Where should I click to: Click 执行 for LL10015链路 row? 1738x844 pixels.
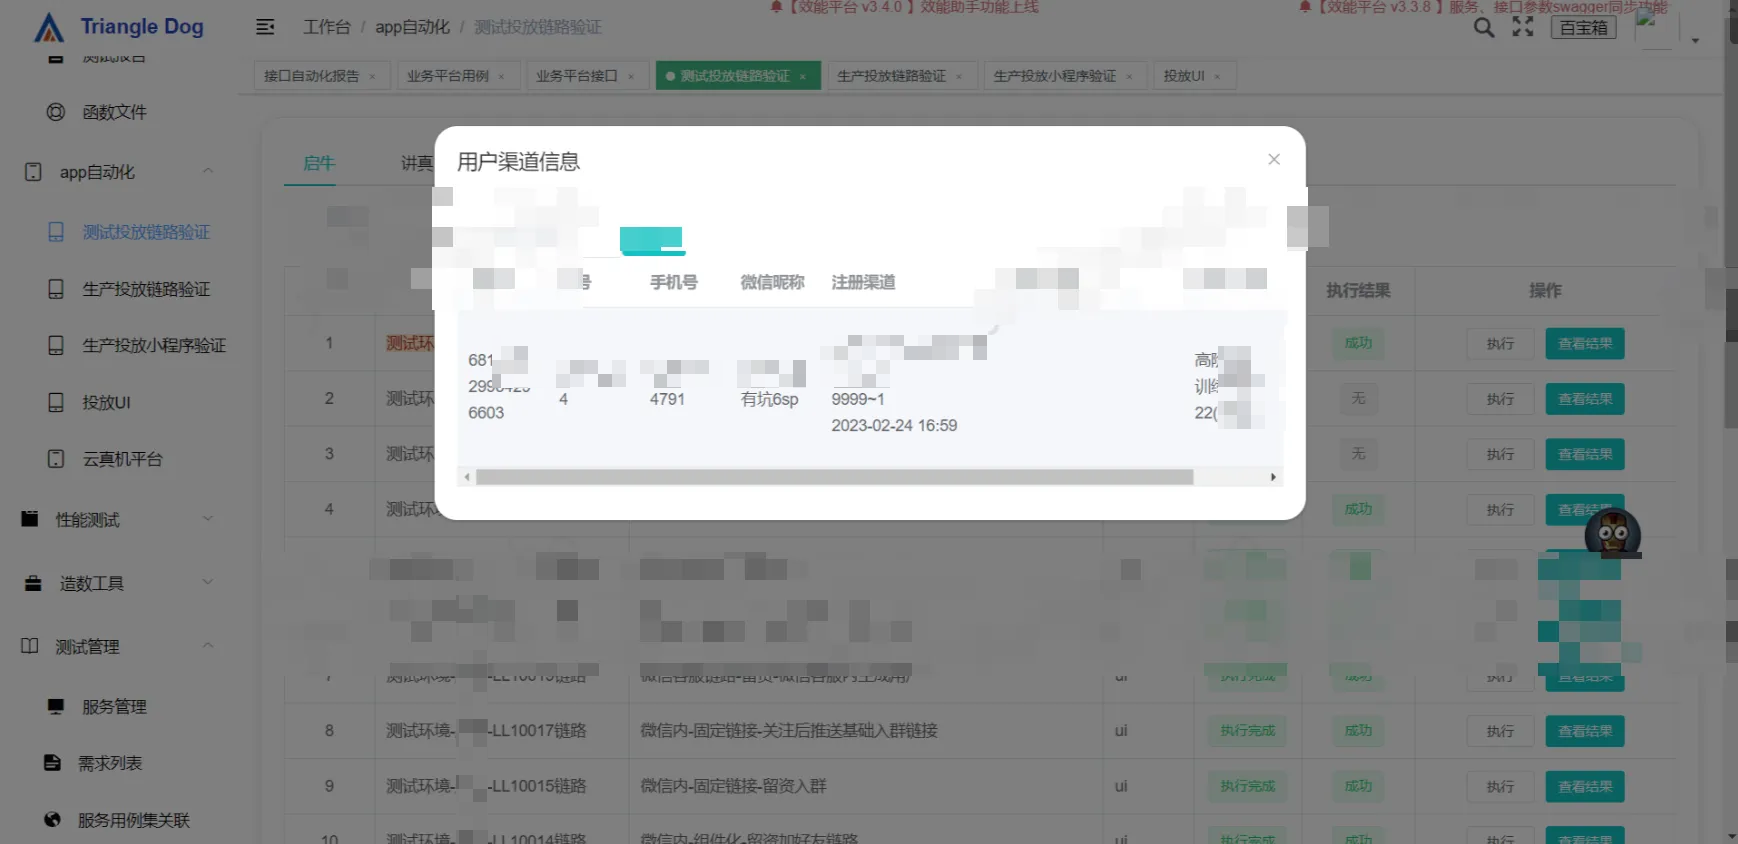point(1500,787)
